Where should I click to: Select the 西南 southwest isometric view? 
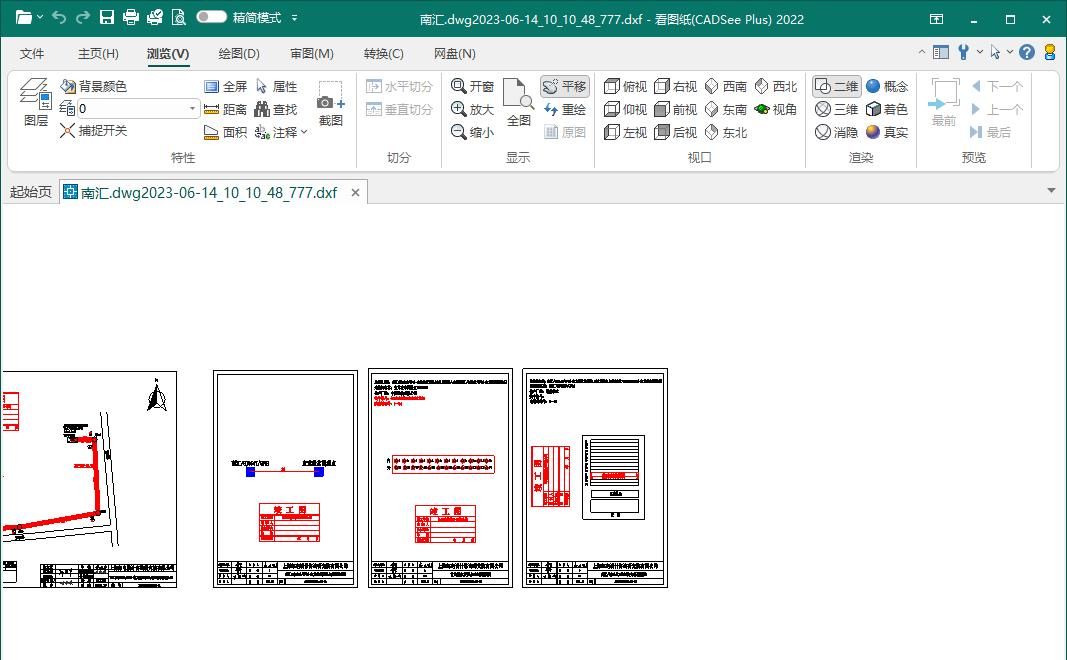[726, 86]
